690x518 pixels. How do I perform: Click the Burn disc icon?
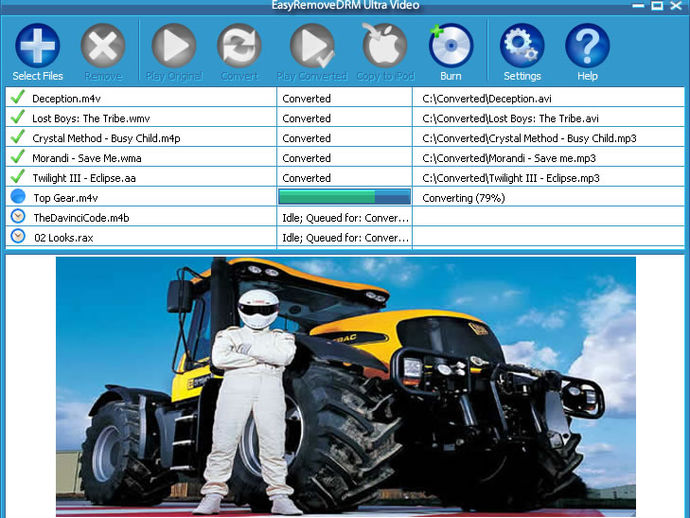pos(451,45)
